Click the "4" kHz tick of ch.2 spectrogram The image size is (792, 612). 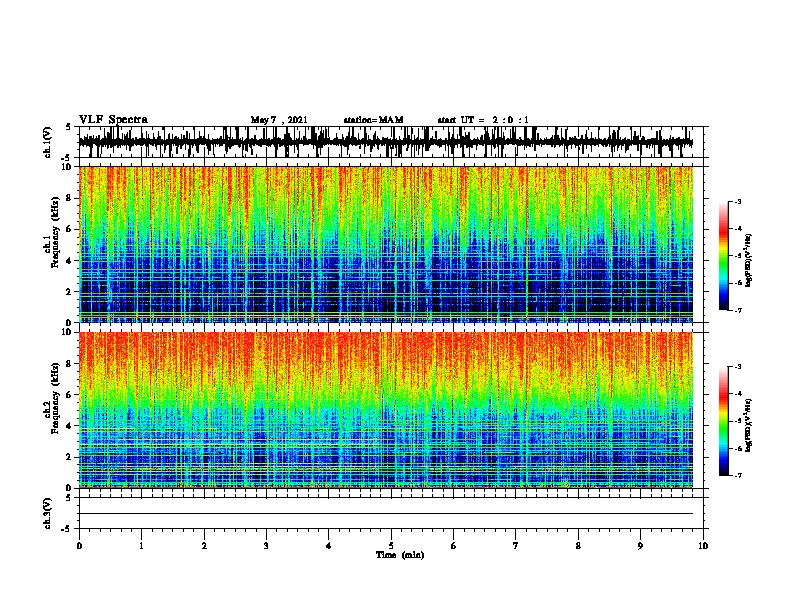[x=70, y=426]
